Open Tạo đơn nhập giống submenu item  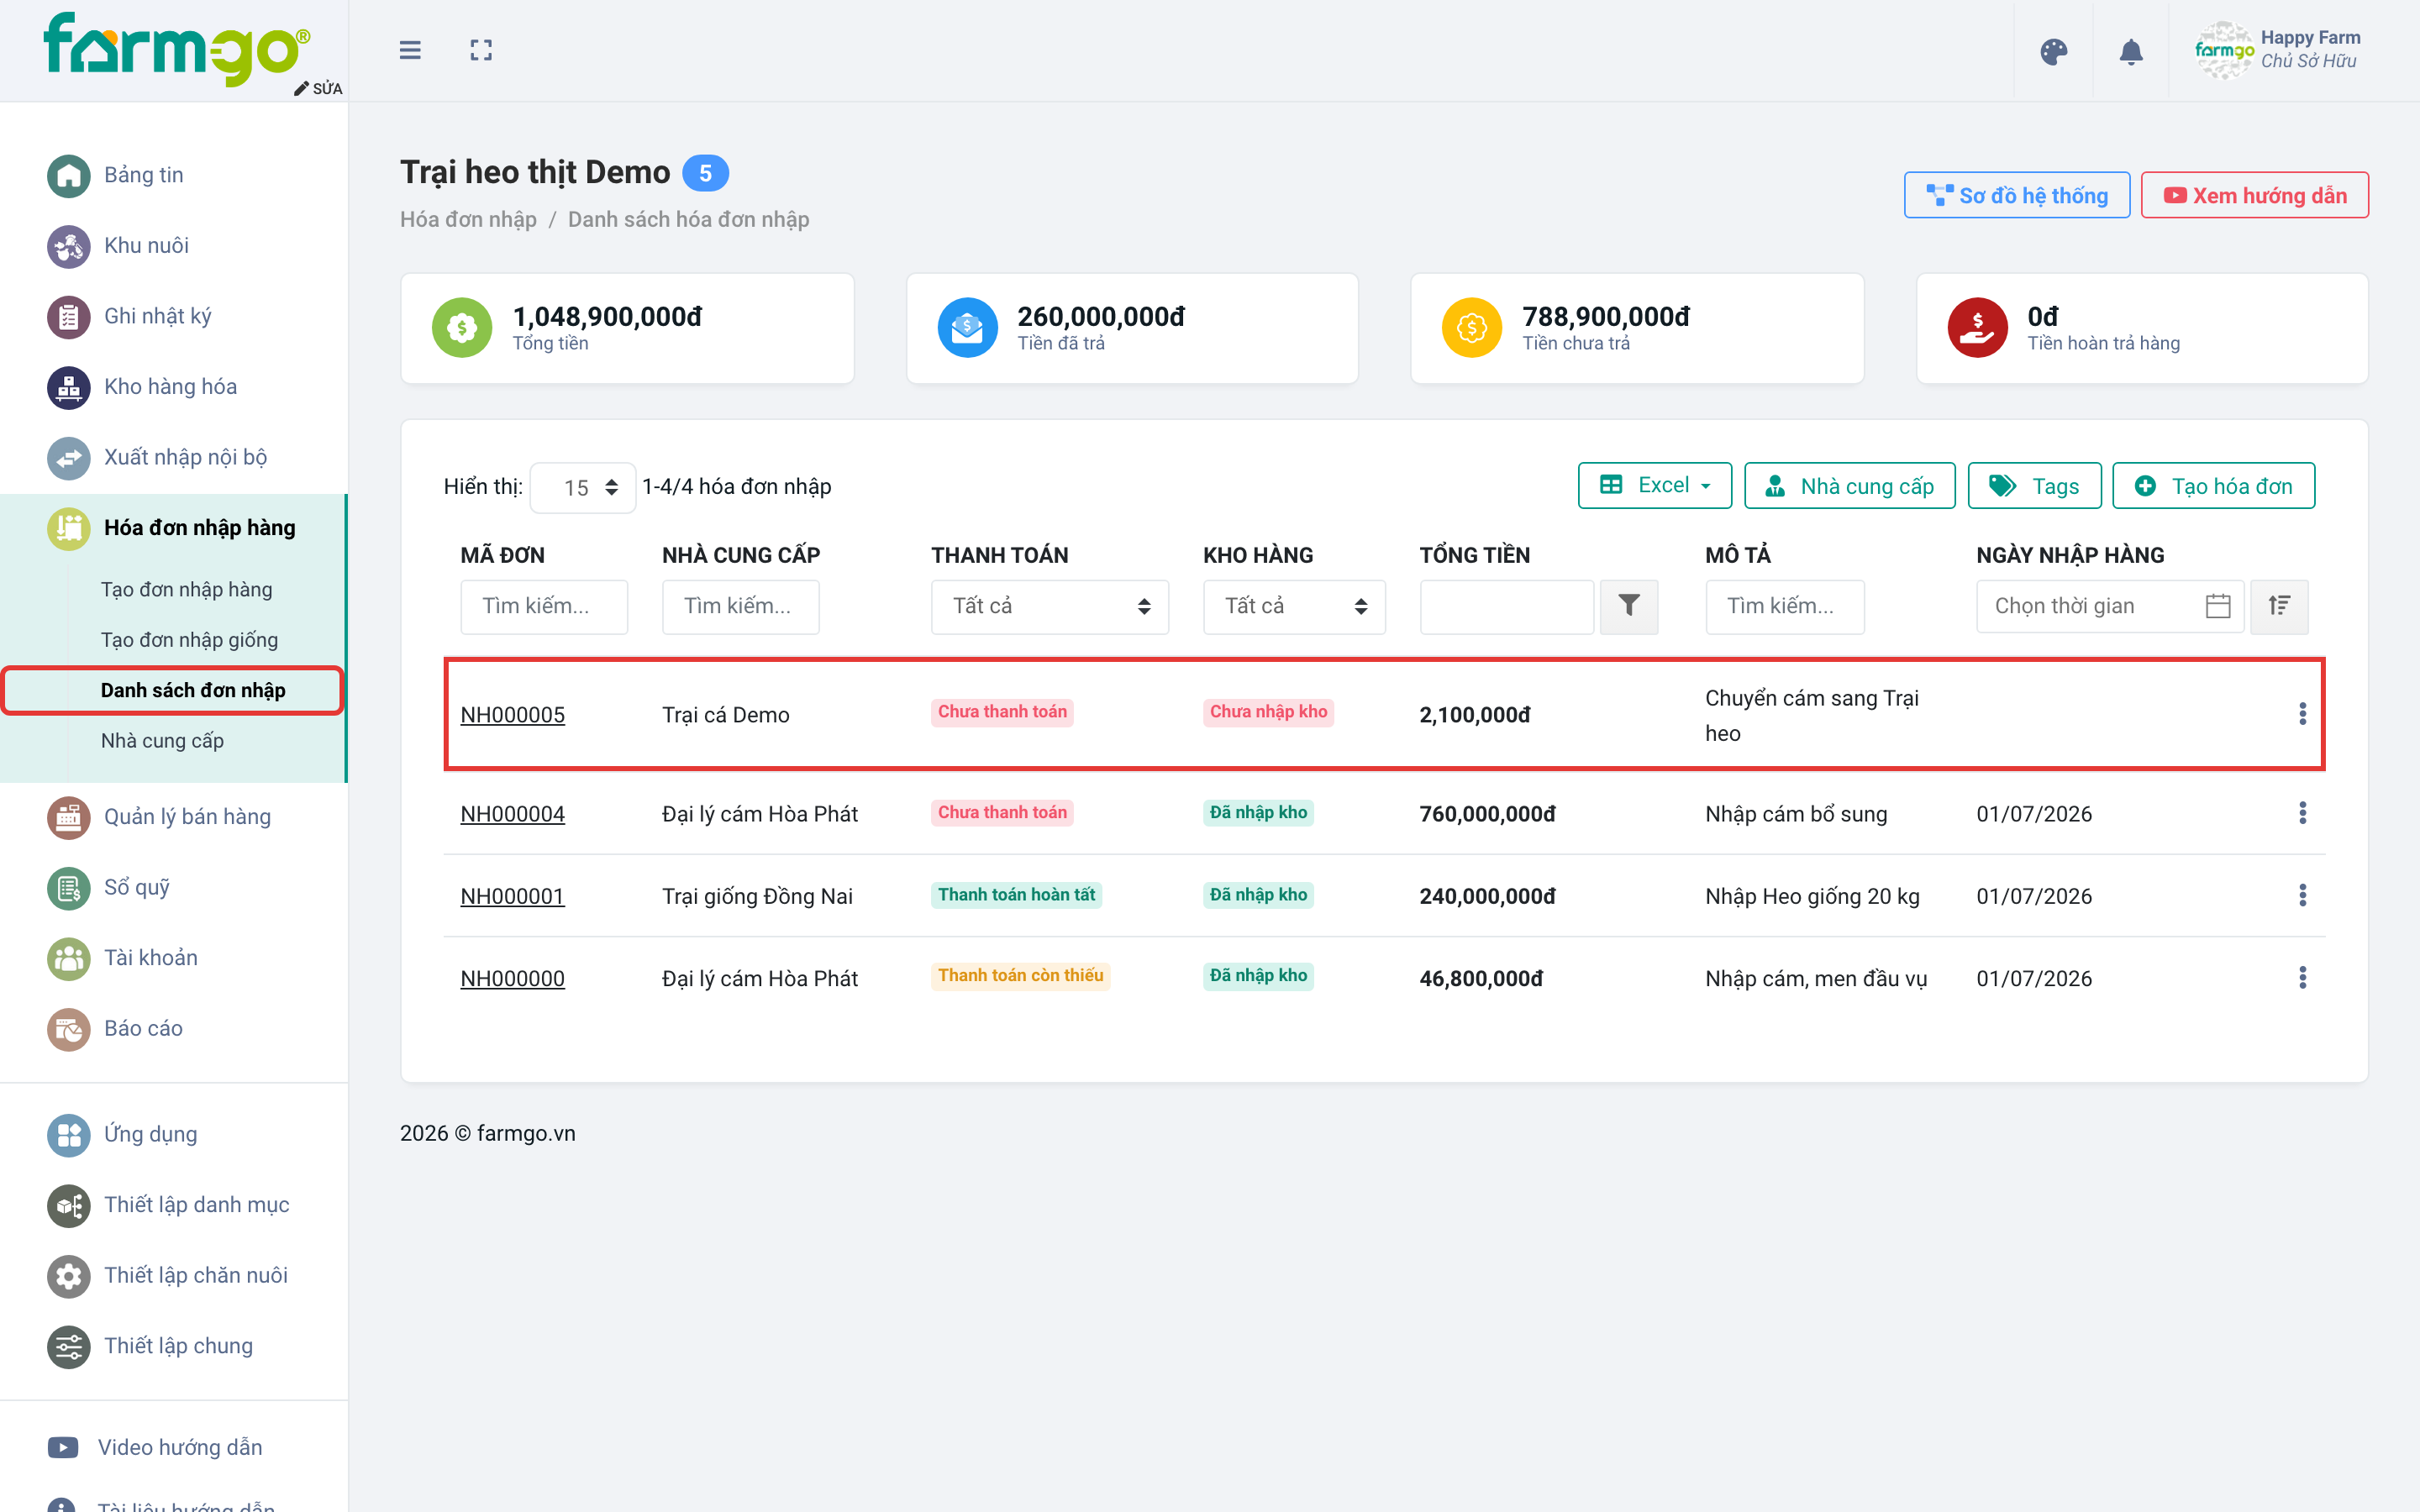tap(189, 640)
